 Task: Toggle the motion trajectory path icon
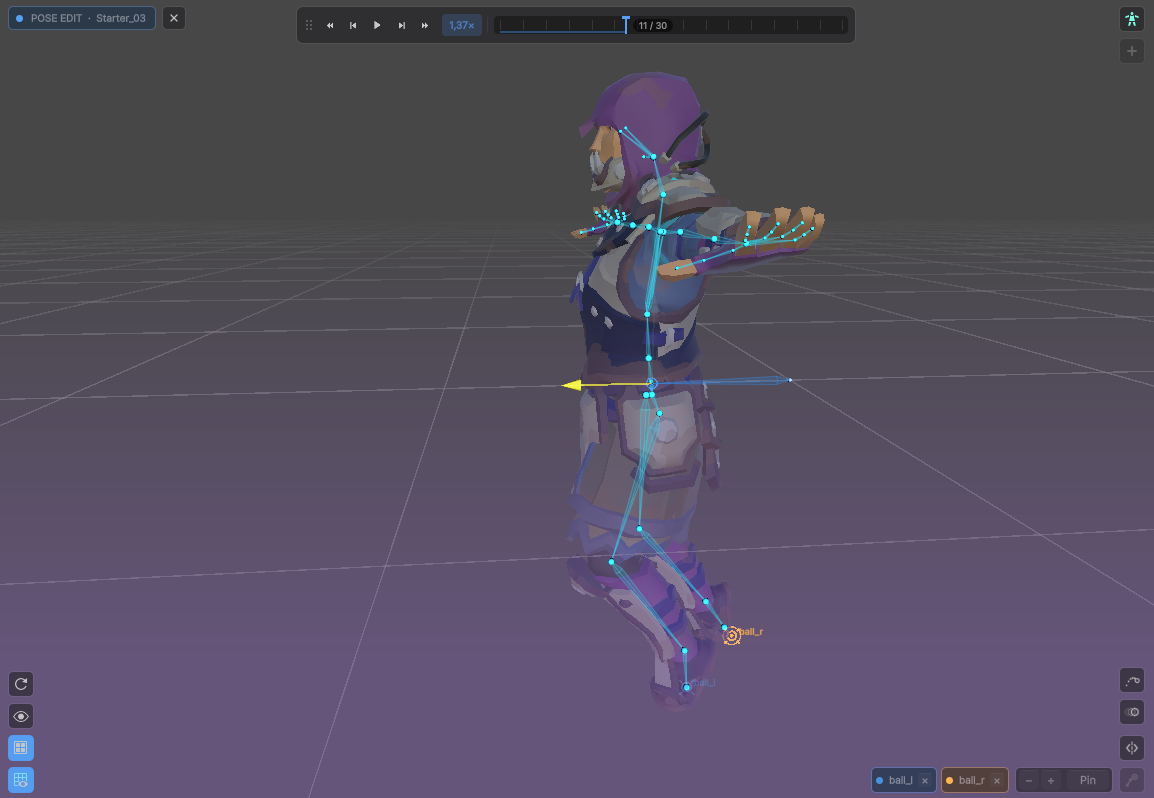click(1132, 680)
